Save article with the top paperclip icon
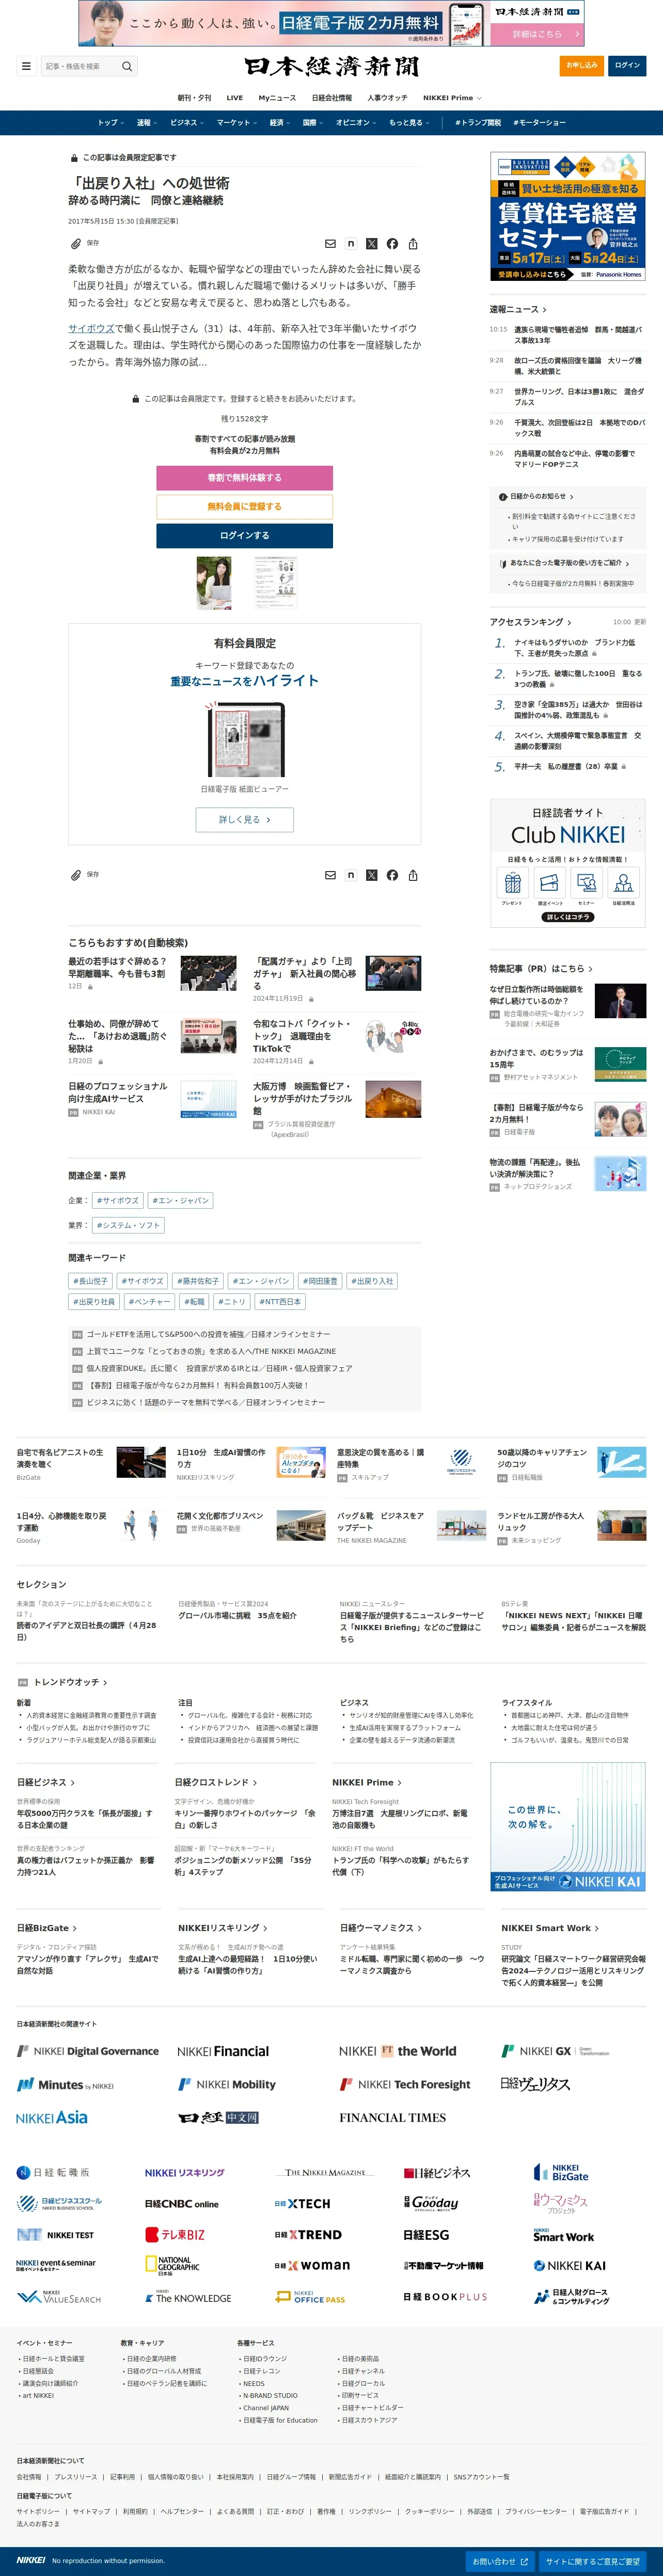663x2576 pixels. coord(76,243)
